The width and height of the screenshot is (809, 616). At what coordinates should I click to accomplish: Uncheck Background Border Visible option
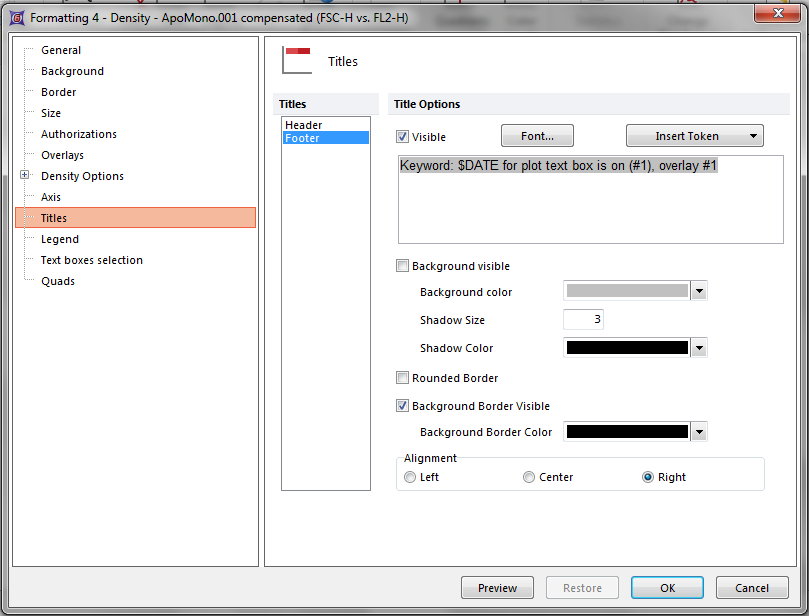[x=403, y=406]
